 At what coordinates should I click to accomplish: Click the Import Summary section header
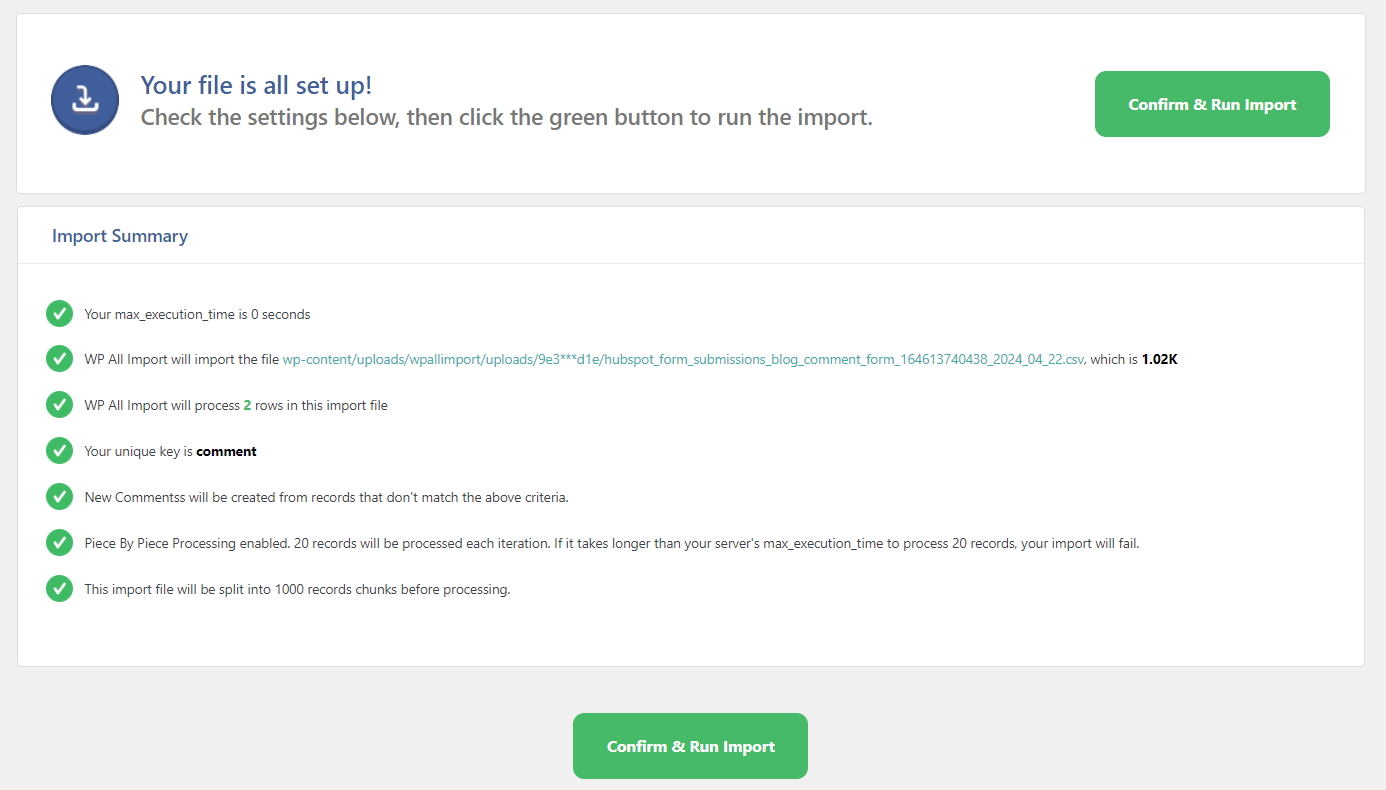pos(120,236)
